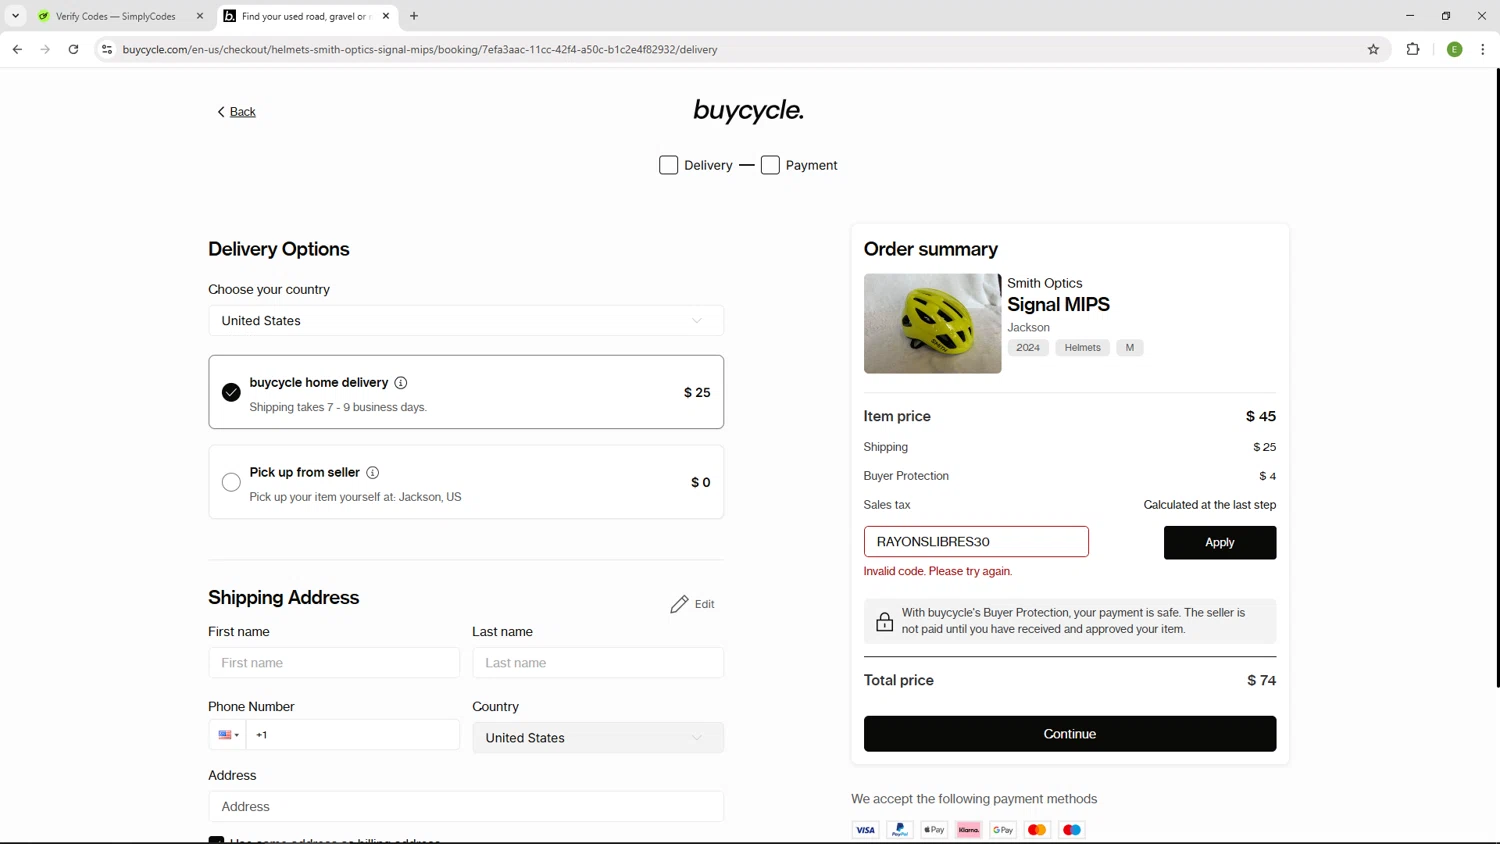Click the Signal MIPS helmet thumbnail
The height and width of the screenshot is (844, 1500).
pyautogui.click(x=932, y=323)
